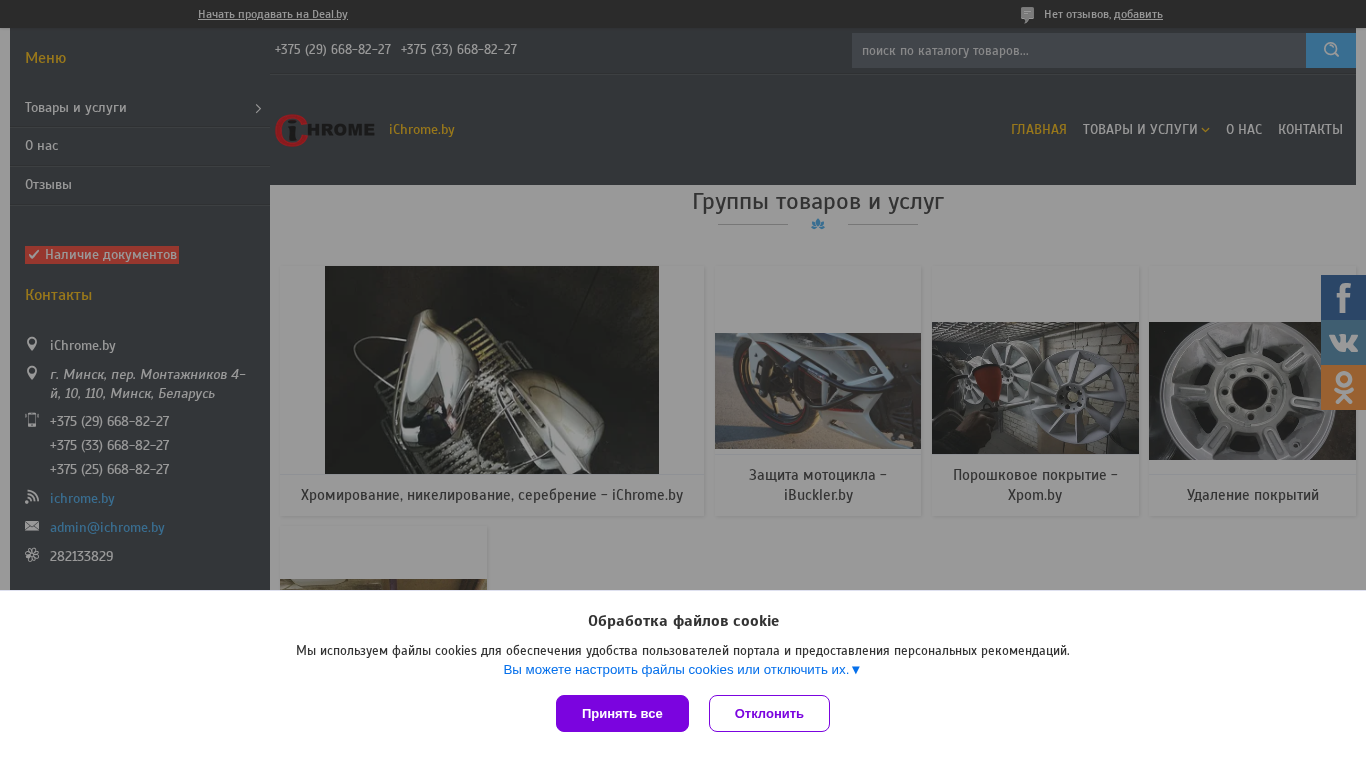Expand the sidebar Товары и услуги submenu arrow
The height and width of the screenshot is (768, 1366).
[x=258, y=108]
